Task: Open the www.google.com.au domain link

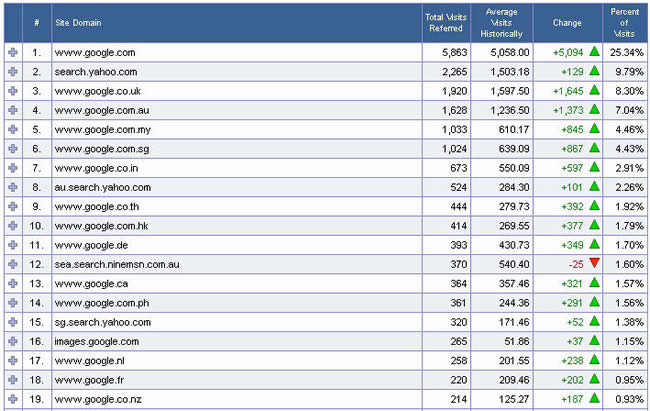Action: 102,110
